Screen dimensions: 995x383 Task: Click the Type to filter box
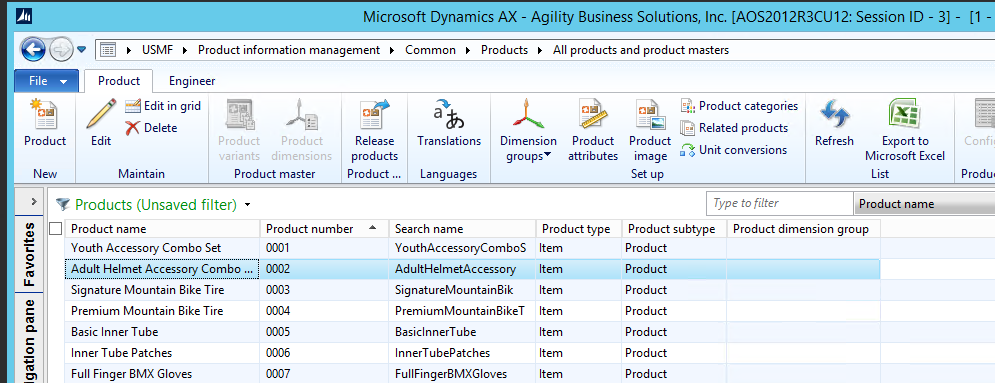point(779,204)
